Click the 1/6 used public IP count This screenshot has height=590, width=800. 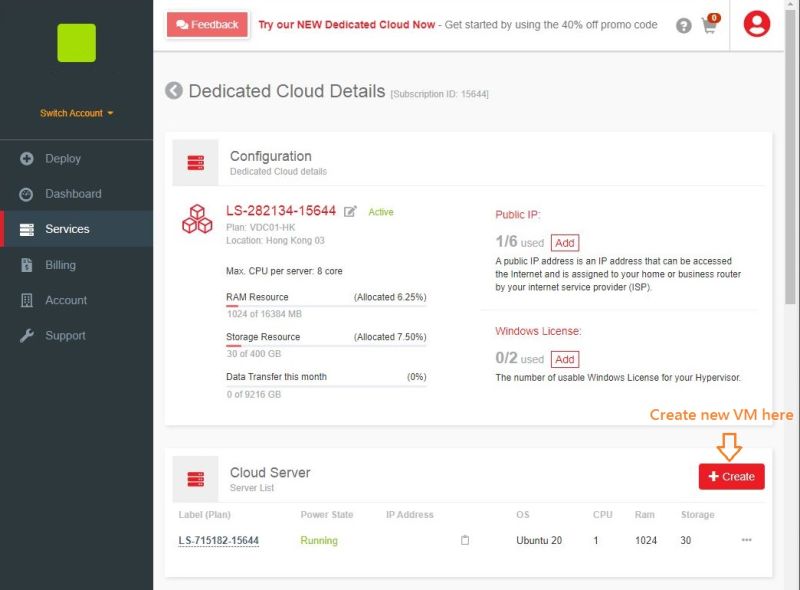(519, 242)
